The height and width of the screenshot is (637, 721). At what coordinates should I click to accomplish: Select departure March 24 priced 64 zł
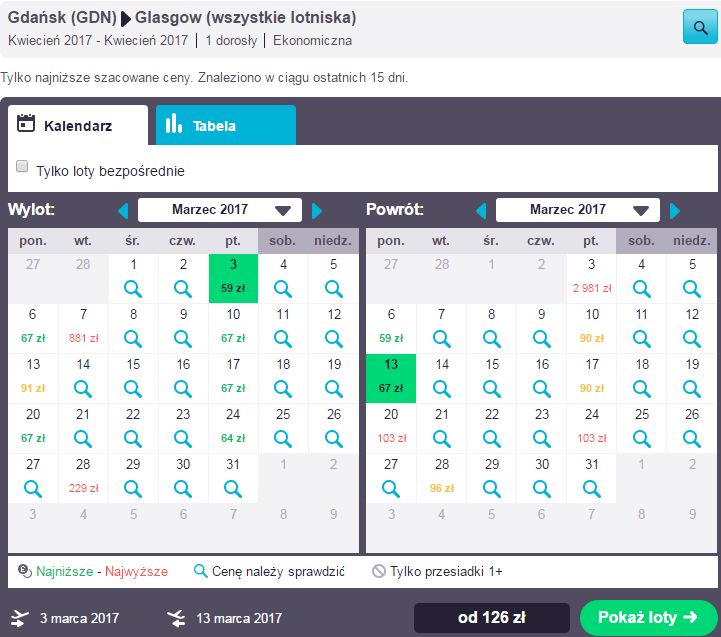tap(233, 428)
